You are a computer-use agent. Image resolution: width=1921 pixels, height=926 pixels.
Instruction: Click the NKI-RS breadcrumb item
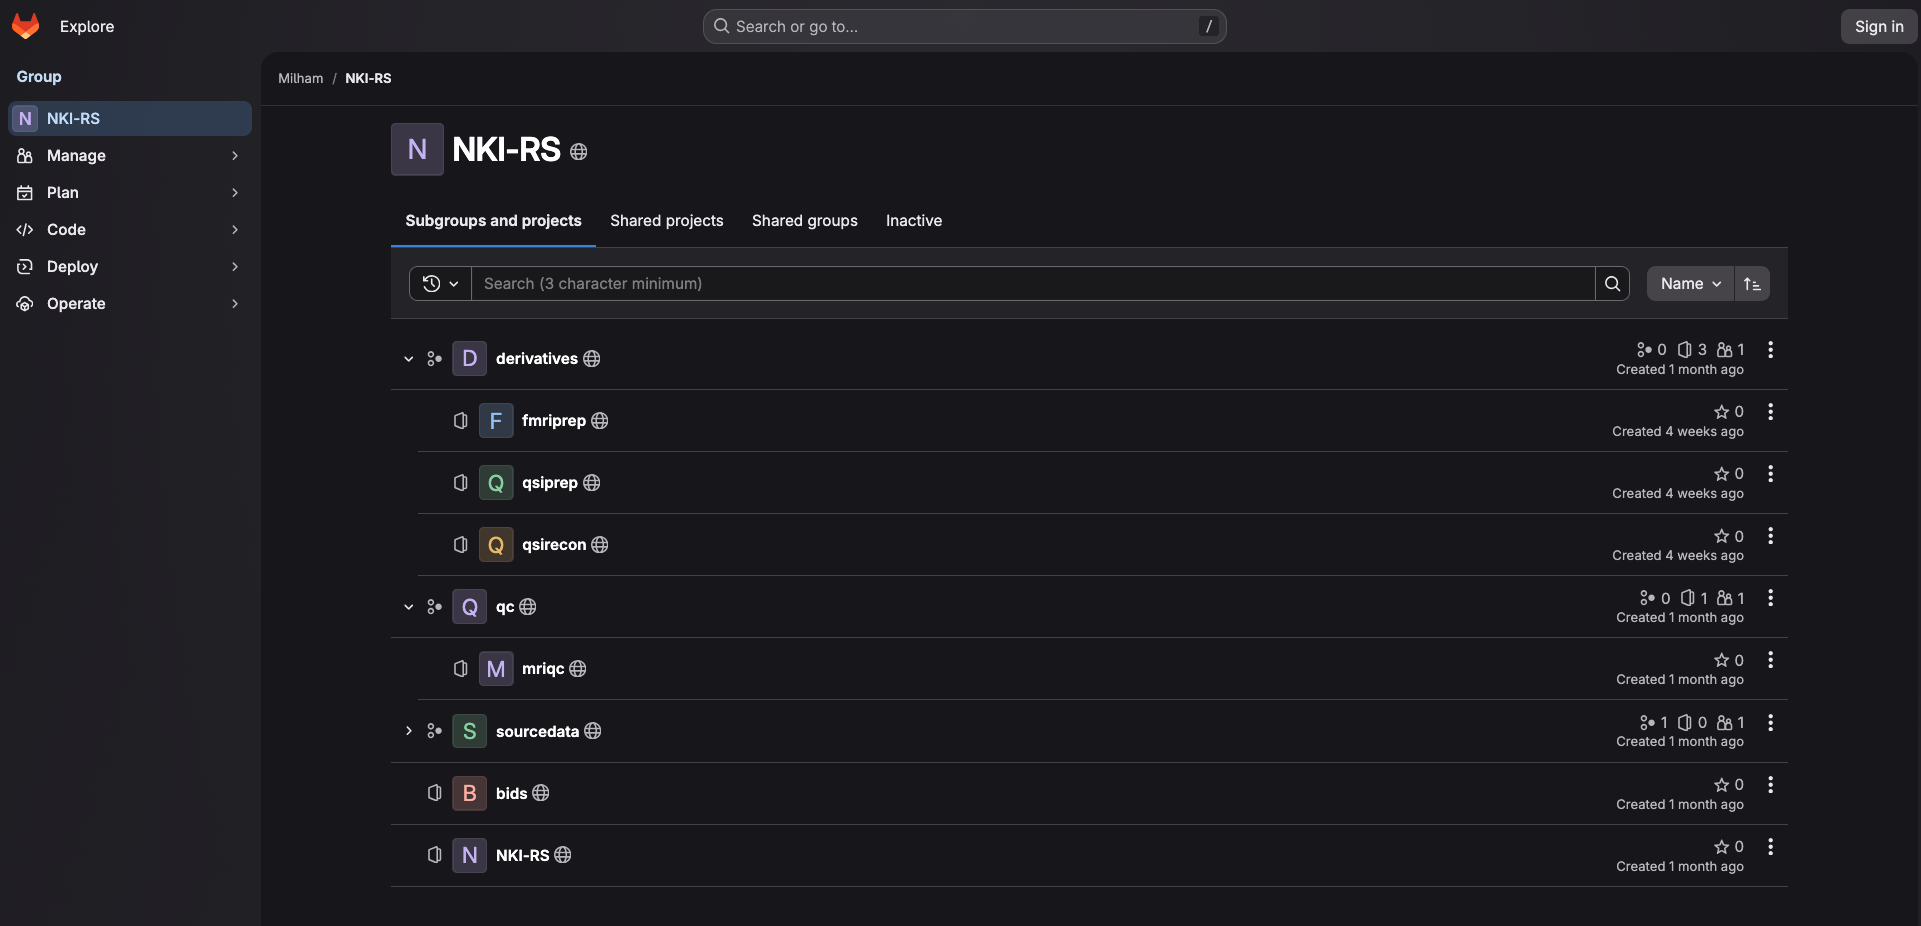(x=368, y=79)
